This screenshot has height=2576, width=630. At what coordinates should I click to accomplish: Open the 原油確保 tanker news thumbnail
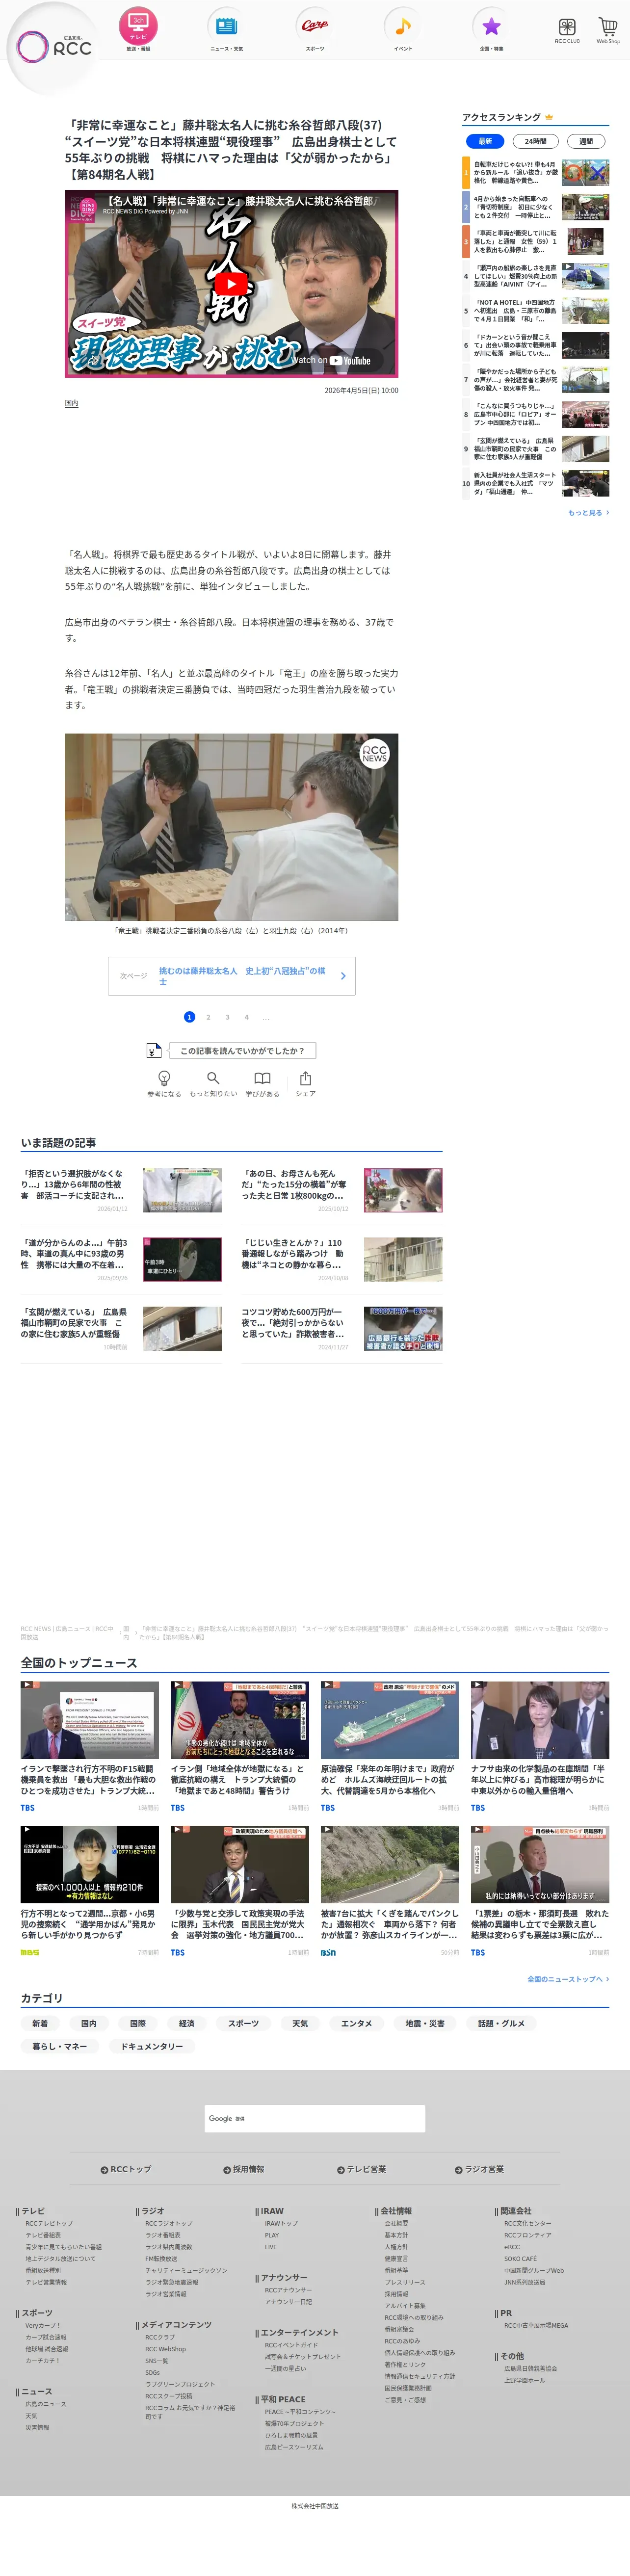390,1720
